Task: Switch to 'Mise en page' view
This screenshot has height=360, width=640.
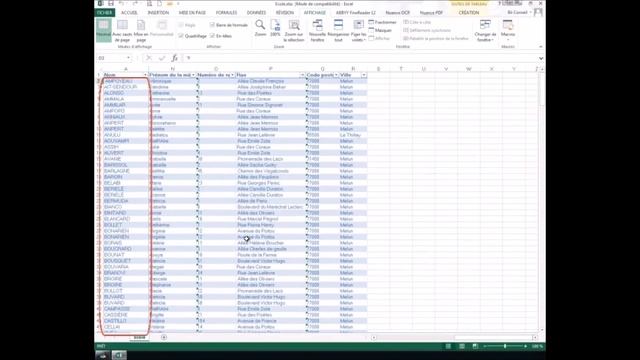Action: 141,31
